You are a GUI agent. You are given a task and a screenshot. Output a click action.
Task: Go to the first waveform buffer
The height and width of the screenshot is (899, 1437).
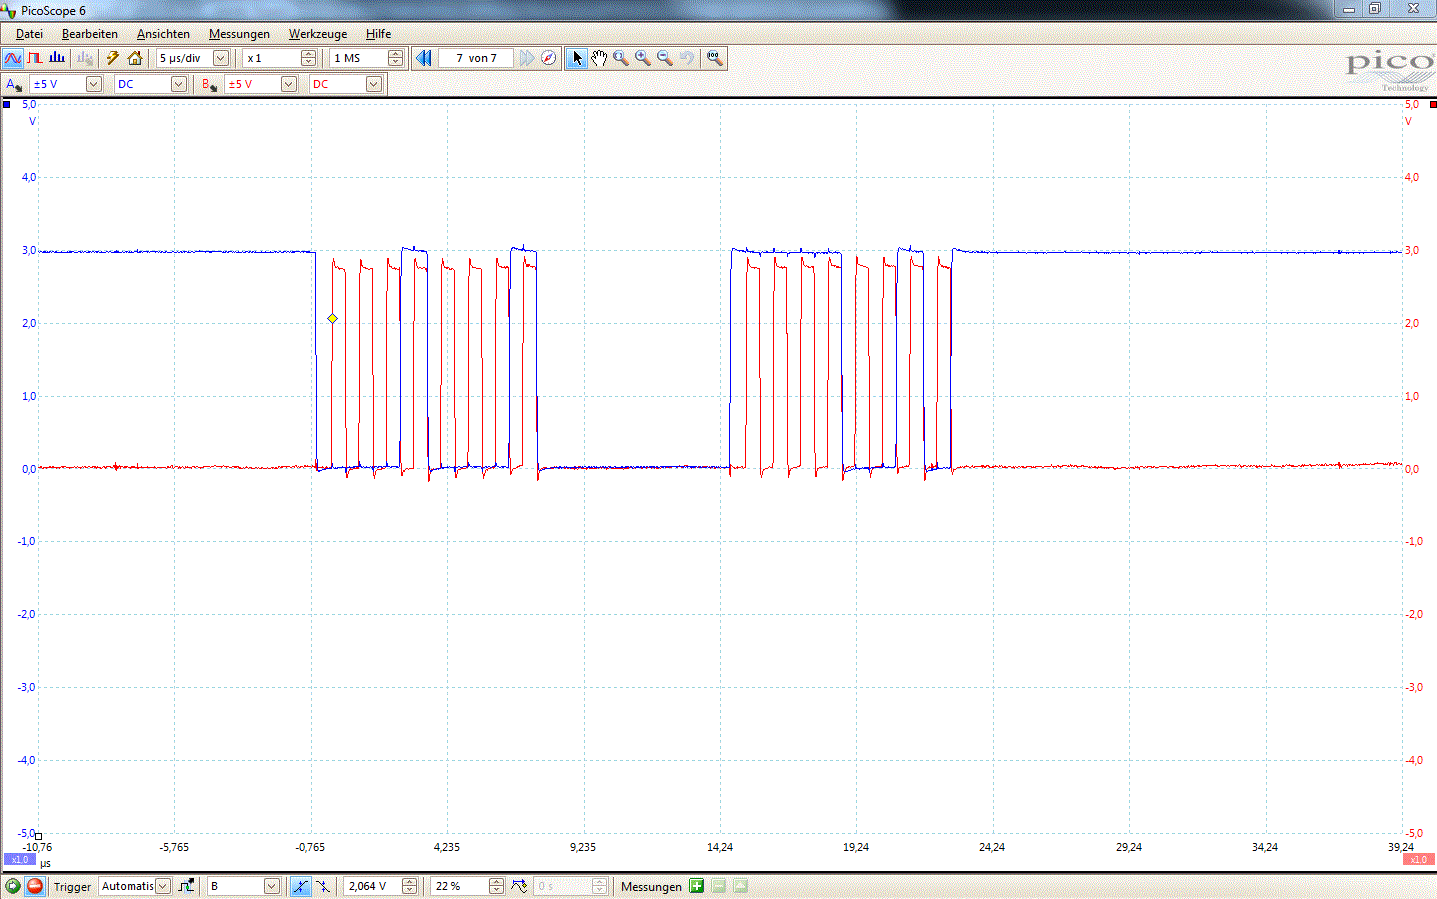424,58
